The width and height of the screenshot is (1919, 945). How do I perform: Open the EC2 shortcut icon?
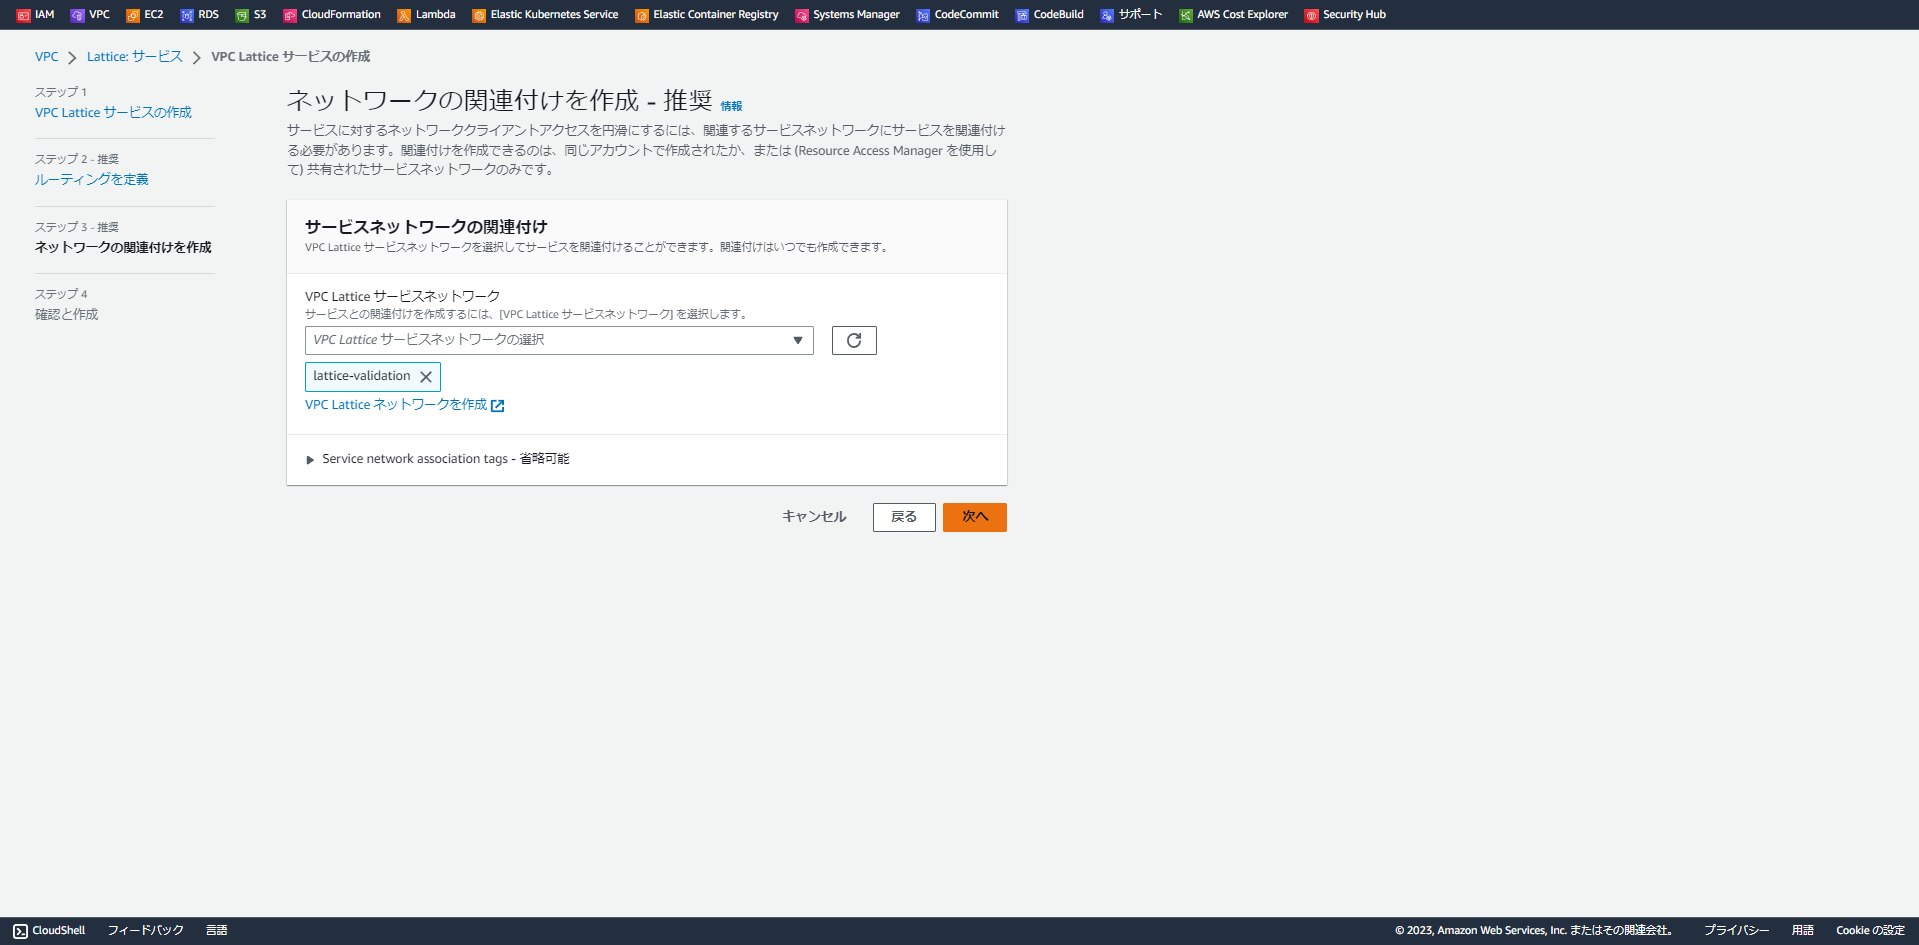pyautogui.click(x=132, y=15)
